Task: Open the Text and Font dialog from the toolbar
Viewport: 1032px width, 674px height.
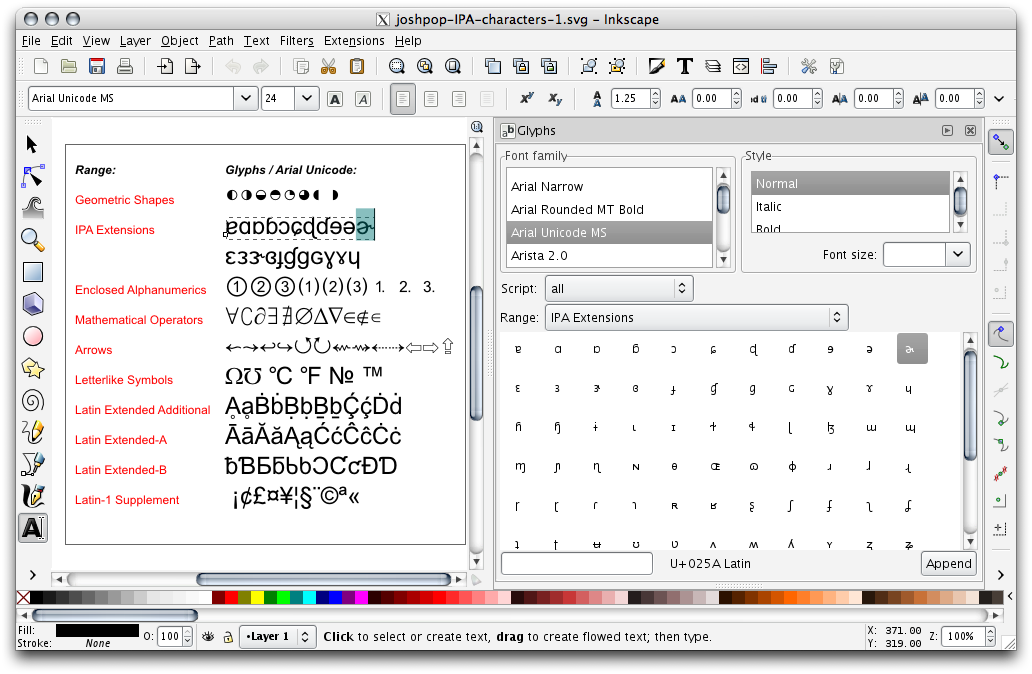Action: (x=684, y=66)
